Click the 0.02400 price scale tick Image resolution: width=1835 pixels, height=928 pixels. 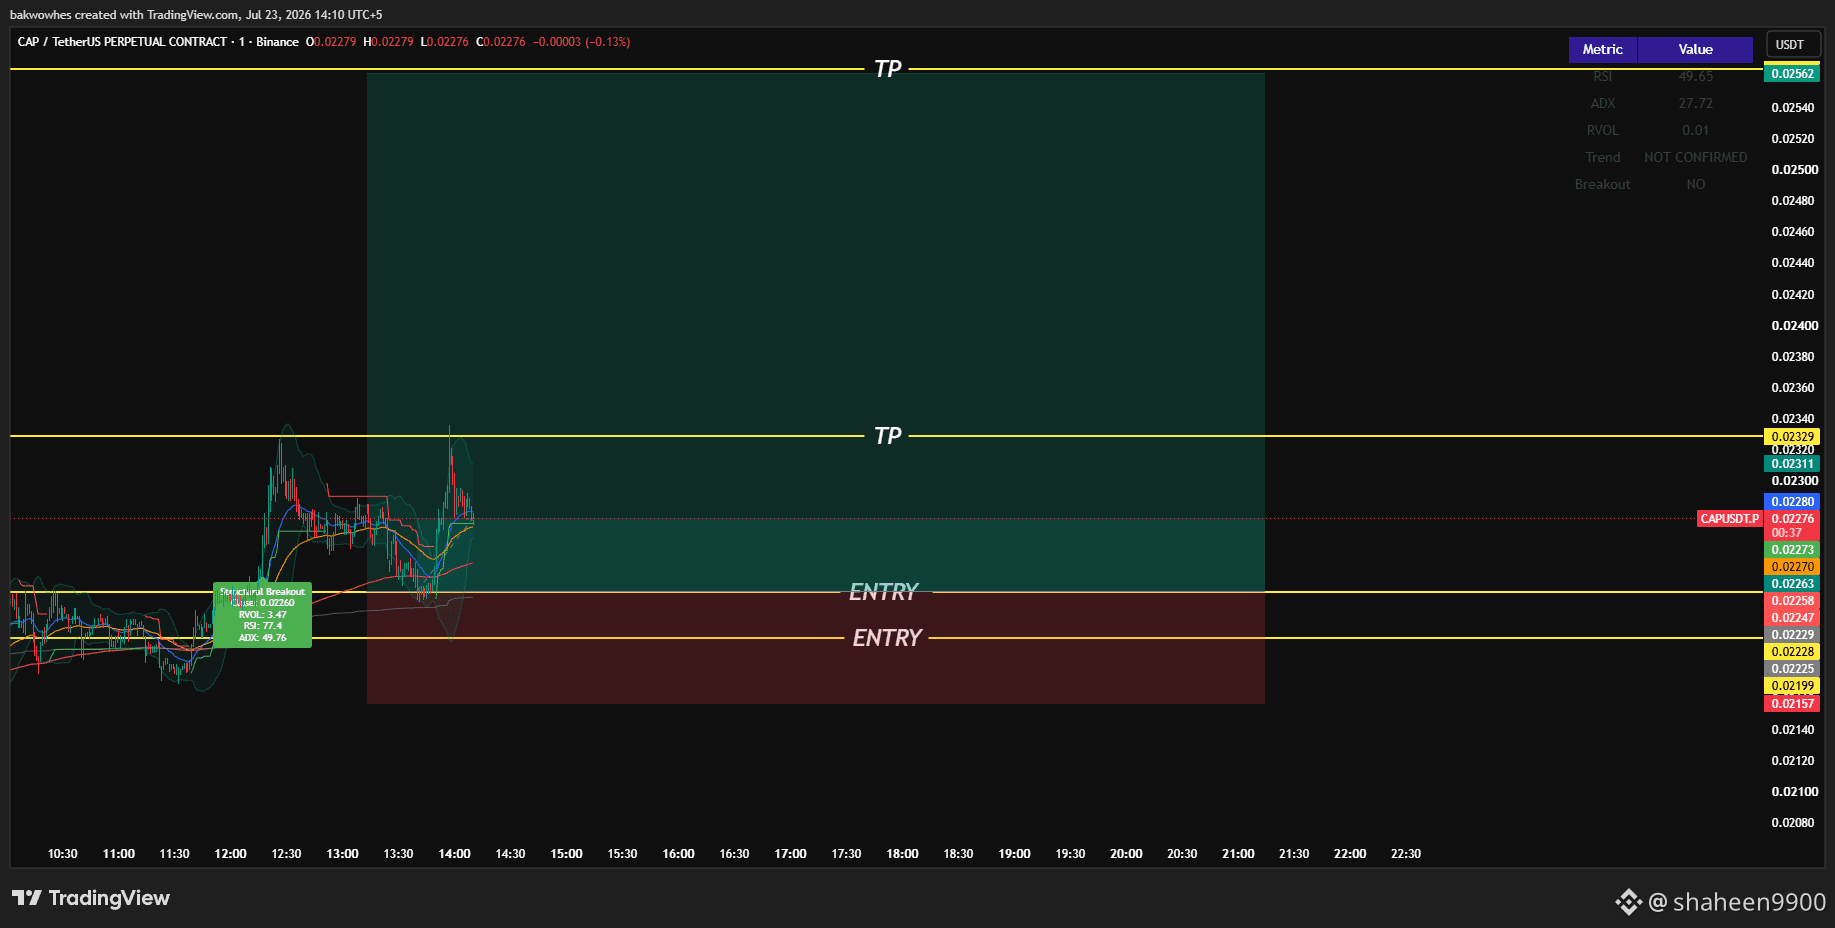(x=1794, y=326)
